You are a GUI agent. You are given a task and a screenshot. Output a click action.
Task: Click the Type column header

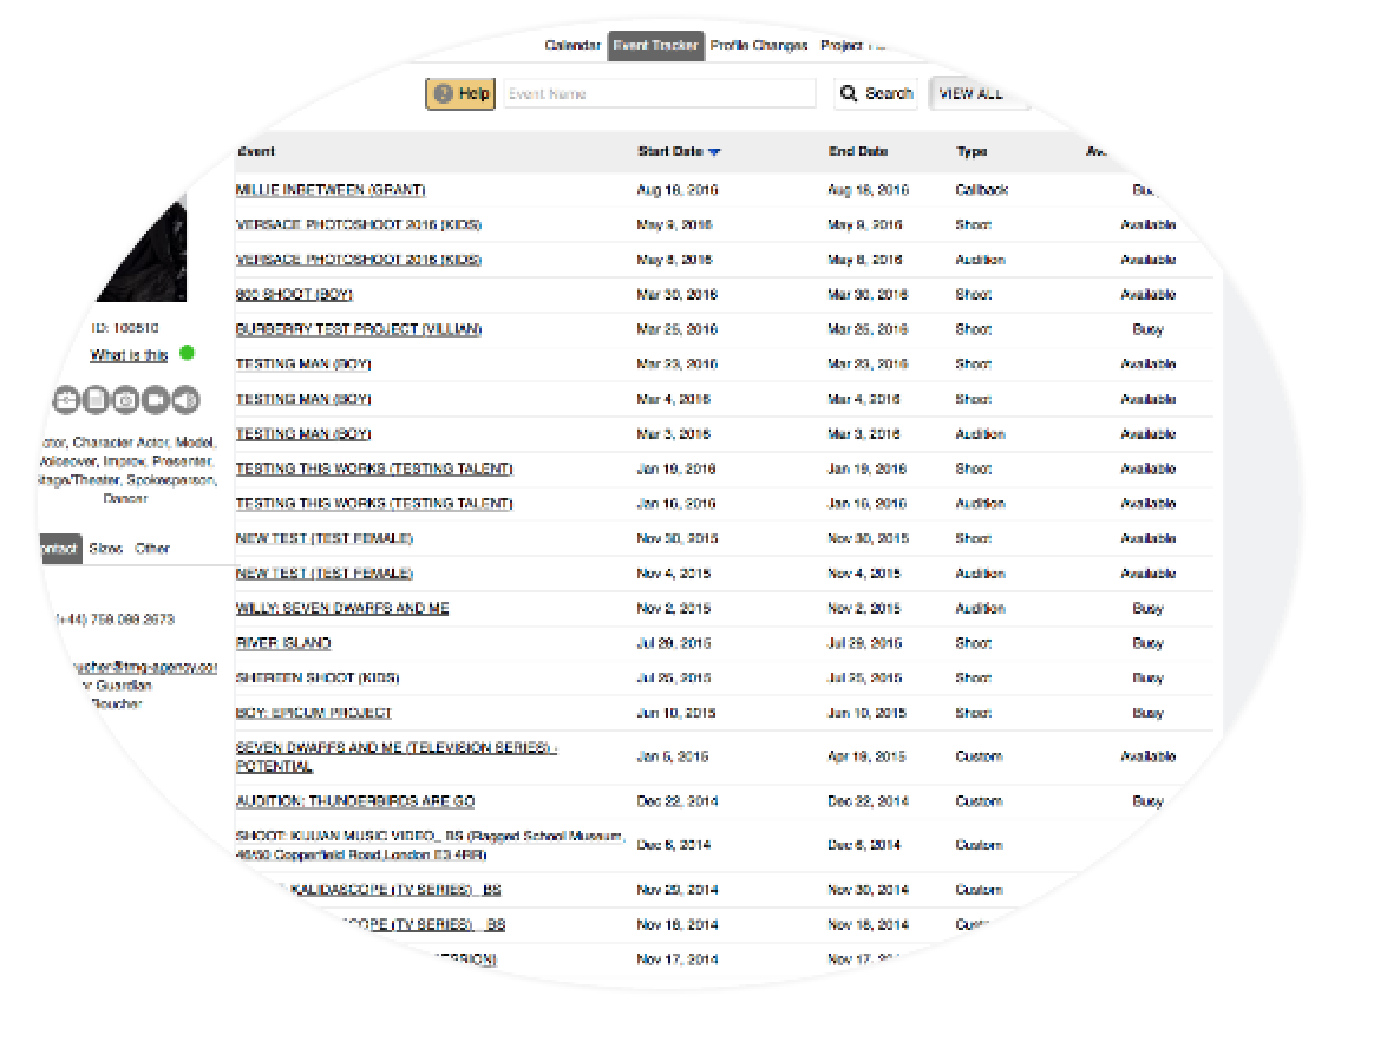[971, 152]
